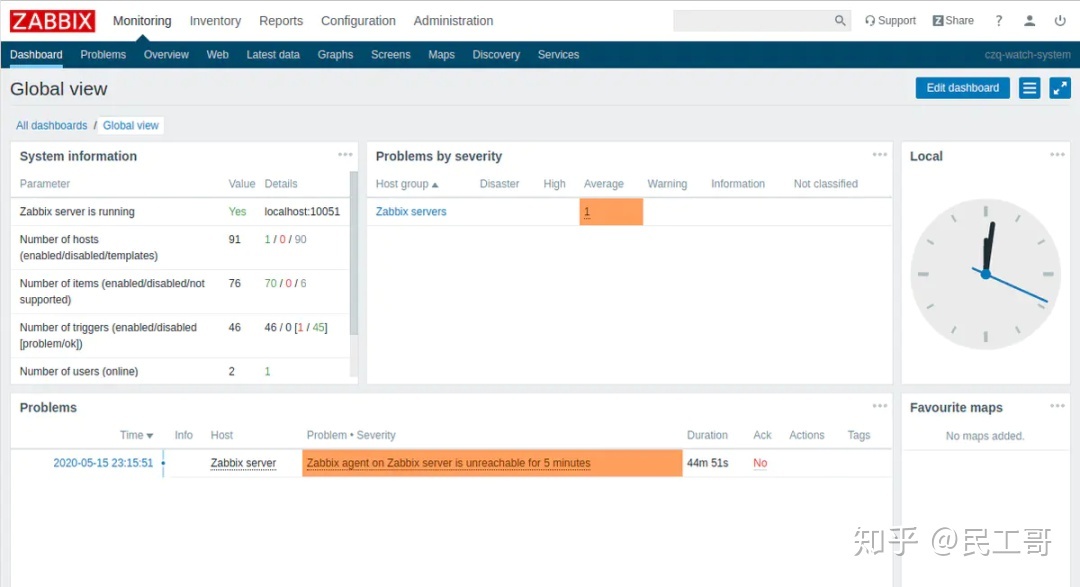Open the Services tab
Image resolution: width=1080 pixels, height=587 pixels.
coord(559,54)
